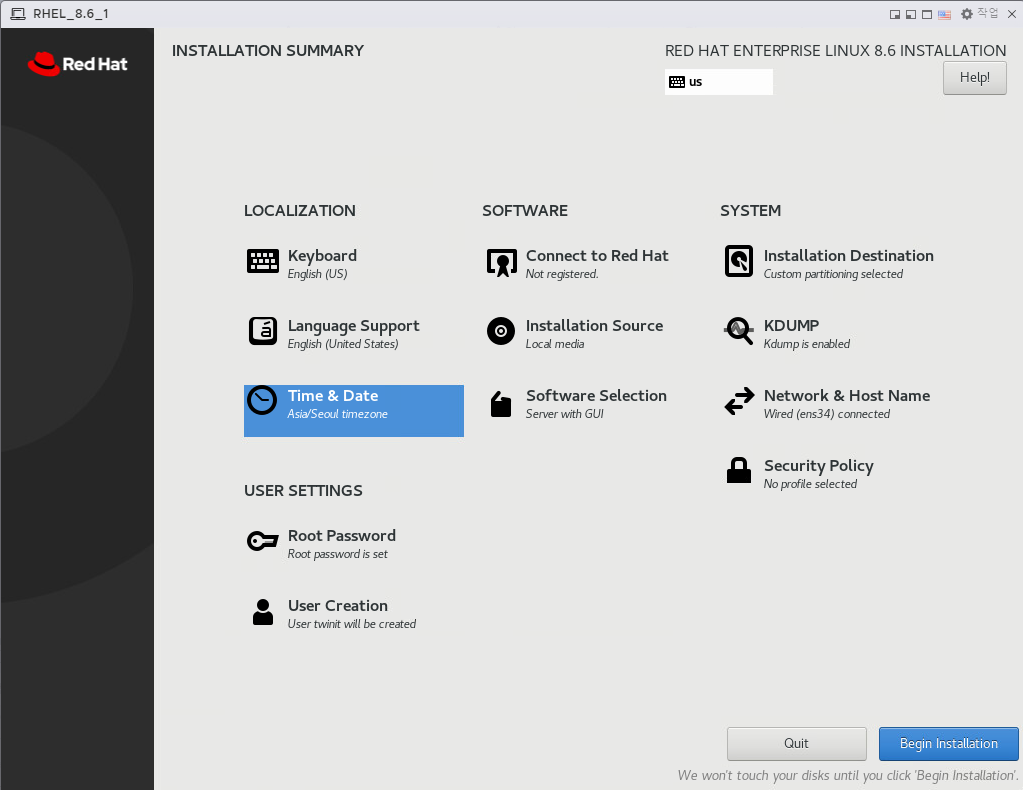
Task: Click the US flag keyboard icon in the title bar
Action: click(944, 14)
